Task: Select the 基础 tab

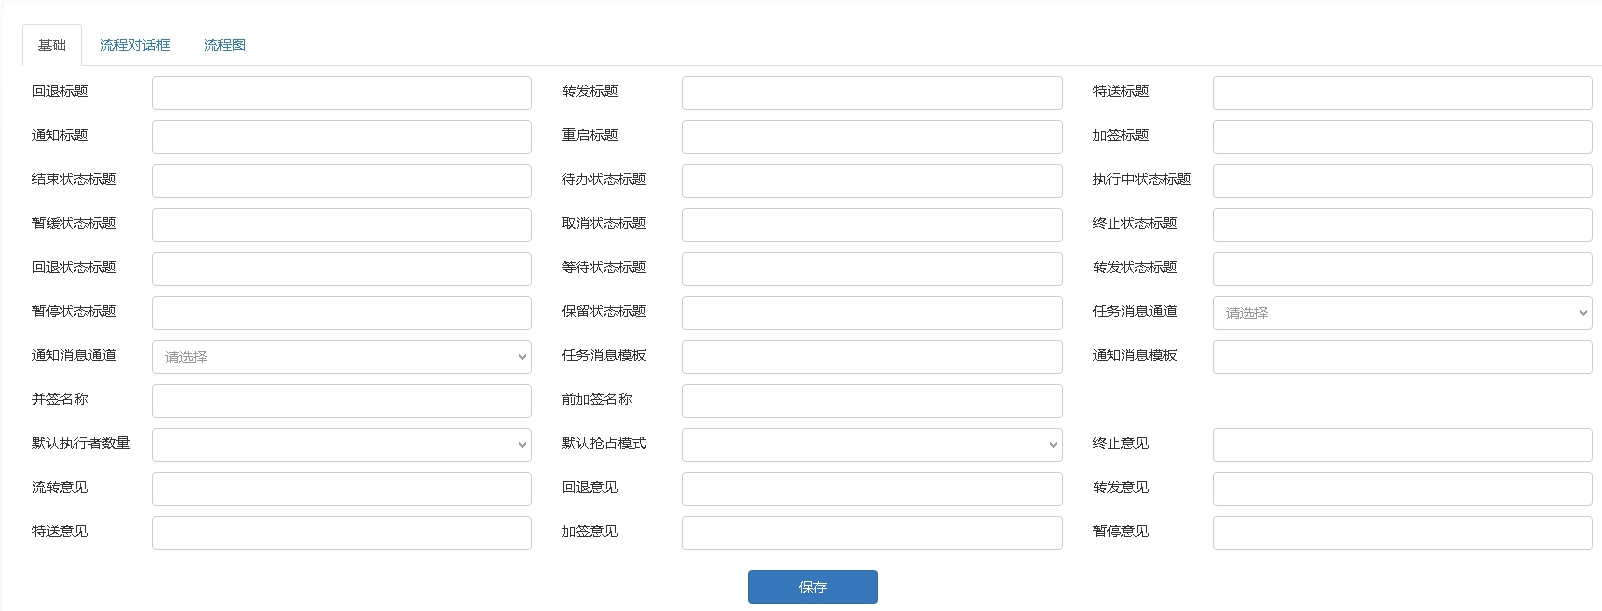Action: [52, 45]
